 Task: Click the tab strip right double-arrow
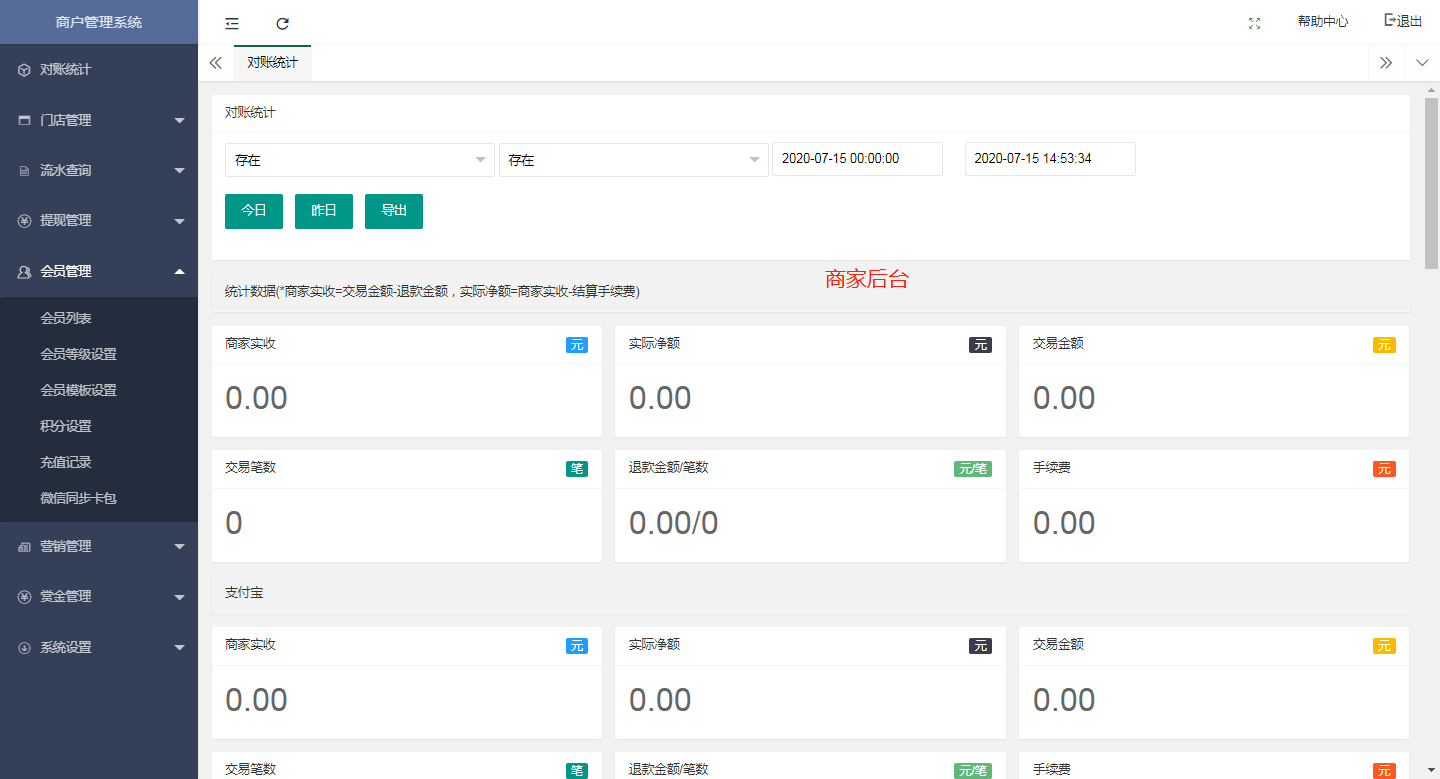pyautogui.click(x=1386, y=62)
